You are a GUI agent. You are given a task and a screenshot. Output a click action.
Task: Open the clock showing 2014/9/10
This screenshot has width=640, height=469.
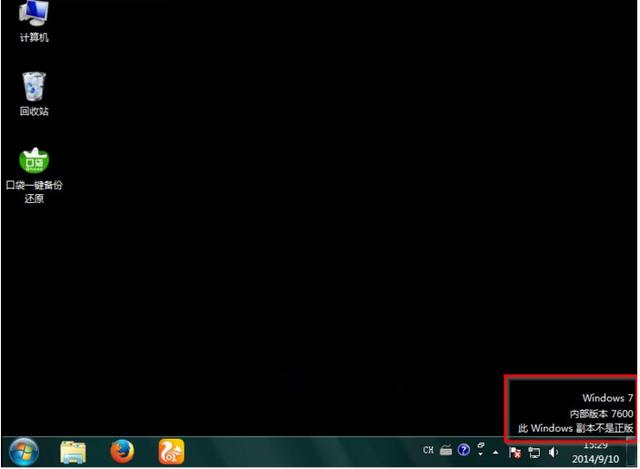tap(596, 452)
